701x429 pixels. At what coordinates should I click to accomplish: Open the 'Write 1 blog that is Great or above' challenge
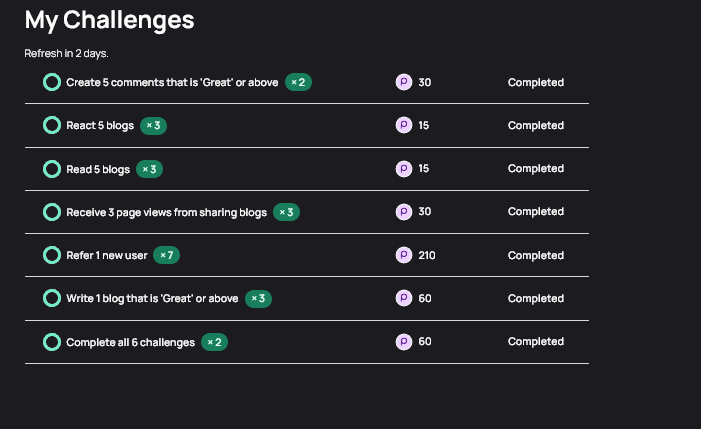pos(152,299)
